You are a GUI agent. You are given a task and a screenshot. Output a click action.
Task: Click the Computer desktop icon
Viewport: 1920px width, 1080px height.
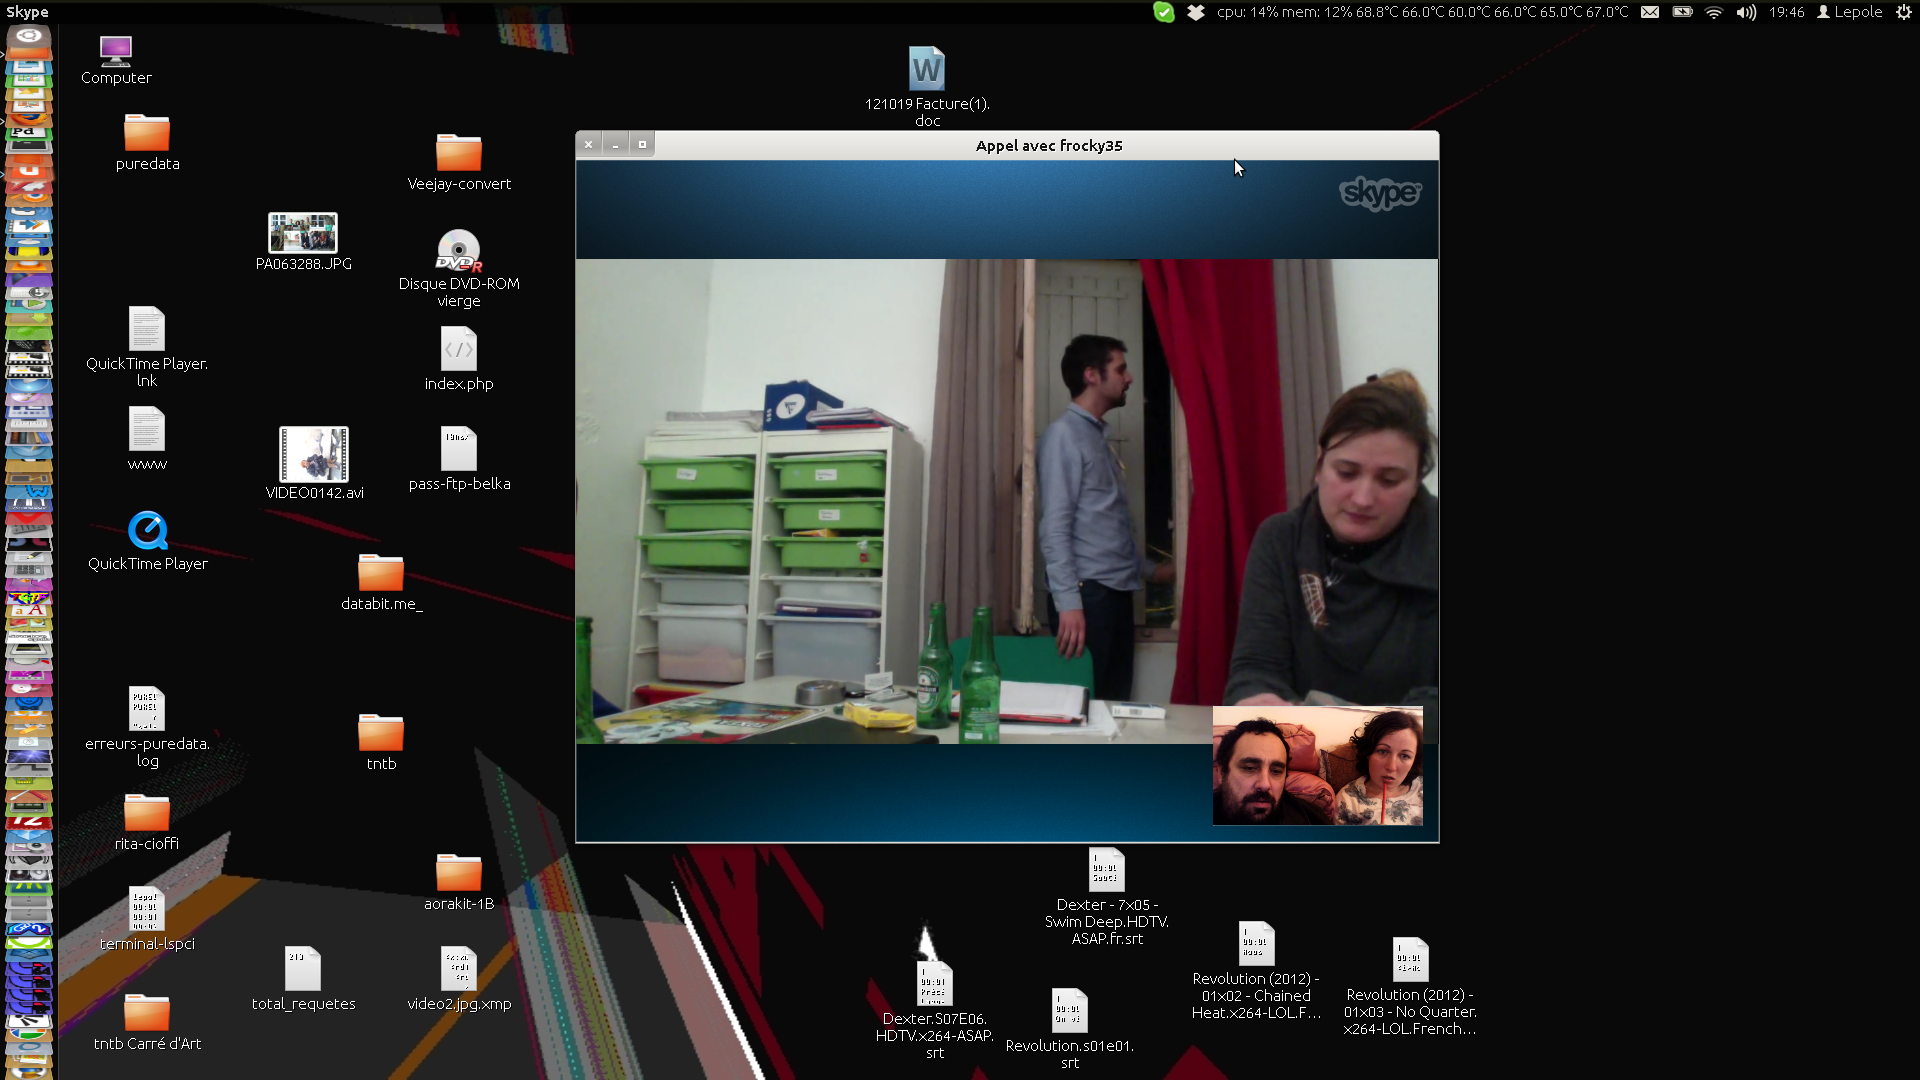116,50
